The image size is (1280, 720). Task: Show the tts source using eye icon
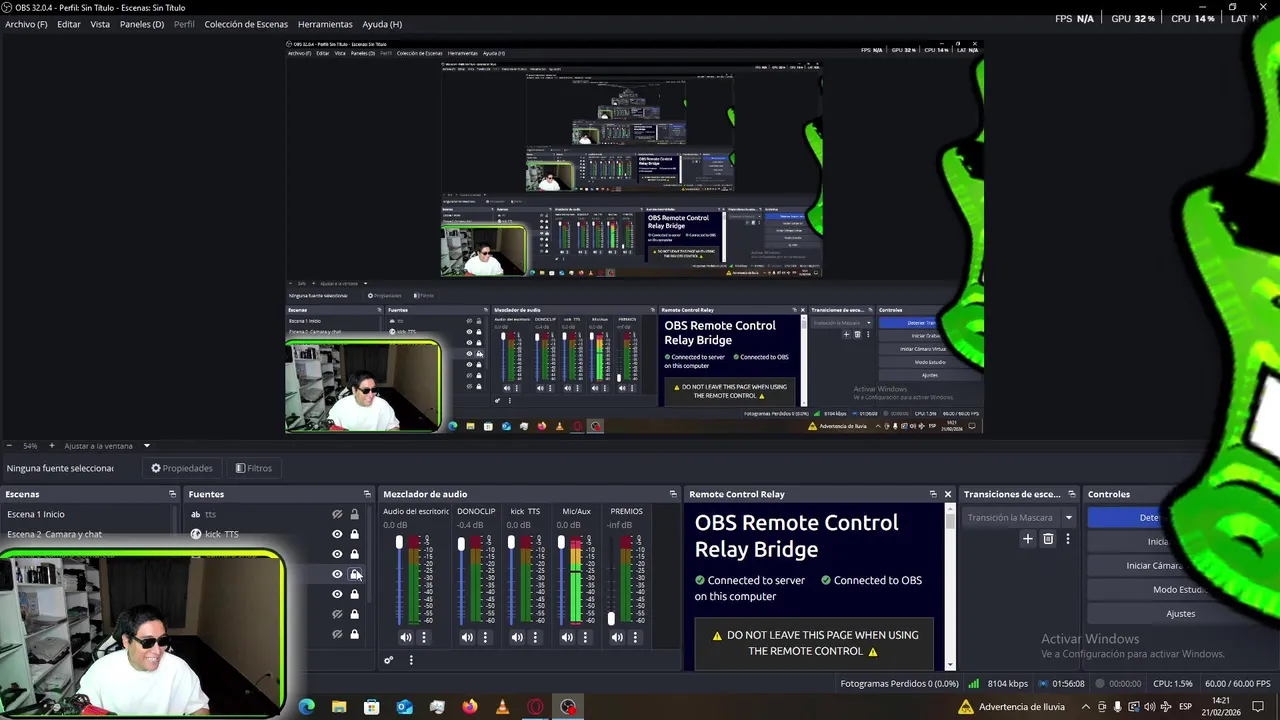337,514
